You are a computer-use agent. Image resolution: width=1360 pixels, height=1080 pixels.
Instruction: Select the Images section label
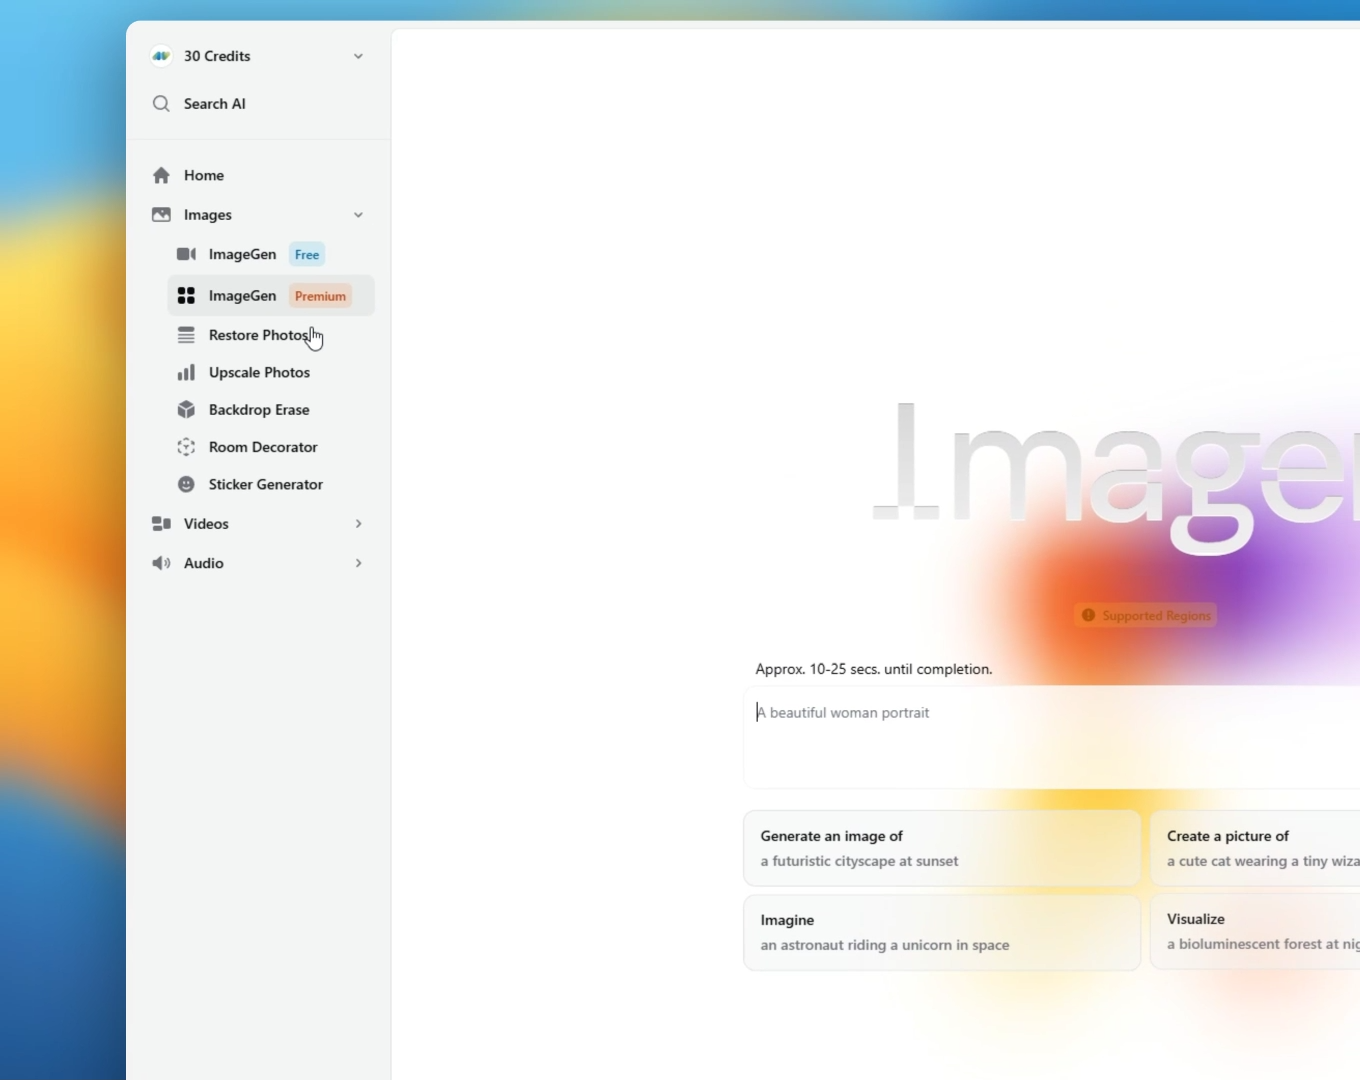(208, 215)
